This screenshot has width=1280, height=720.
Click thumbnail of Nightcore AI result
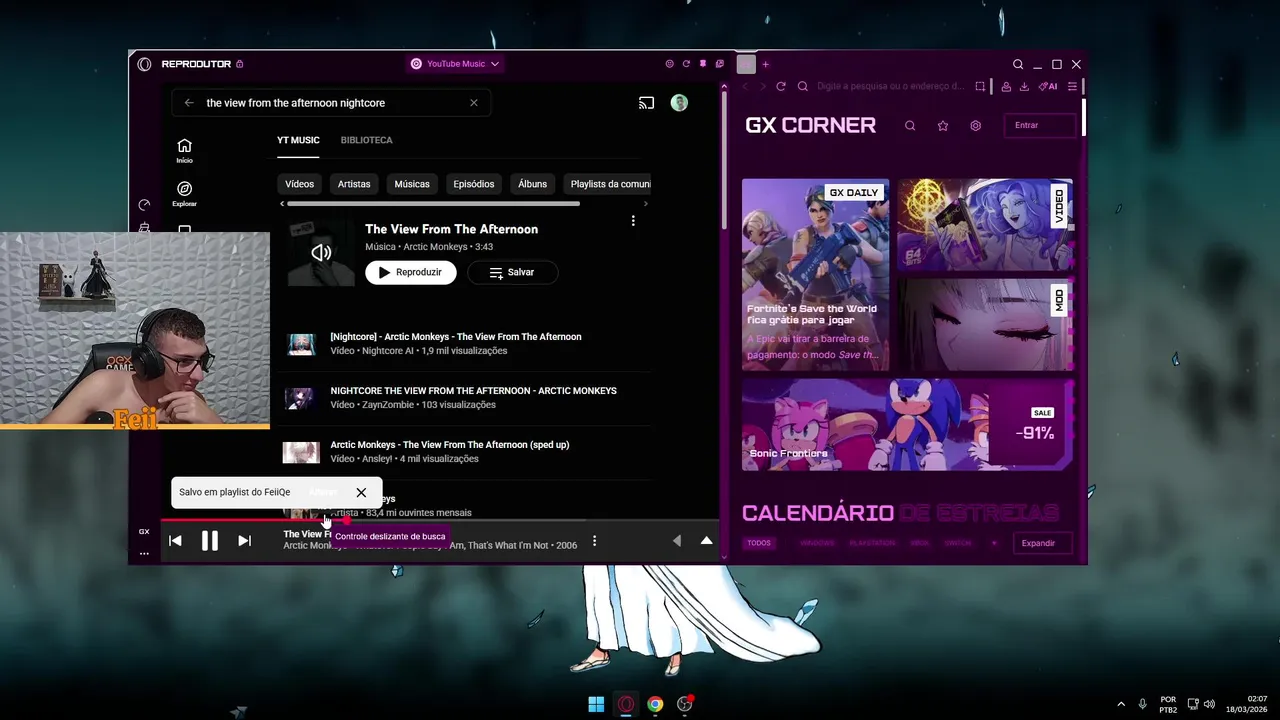click(x=301, y=344)
